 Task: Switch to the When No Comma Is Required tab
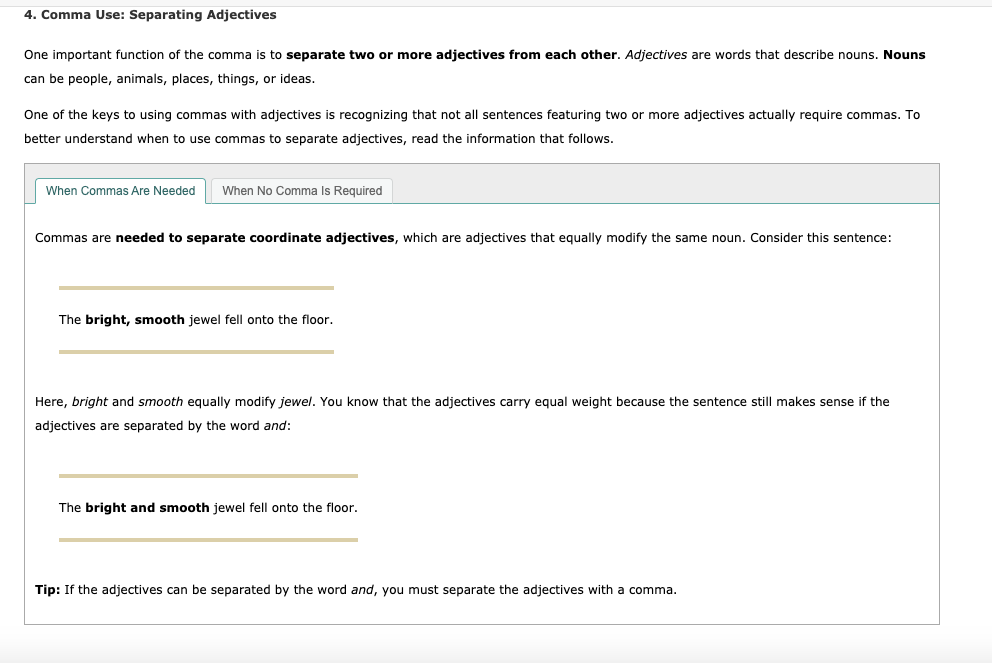(x=301, y=190)
